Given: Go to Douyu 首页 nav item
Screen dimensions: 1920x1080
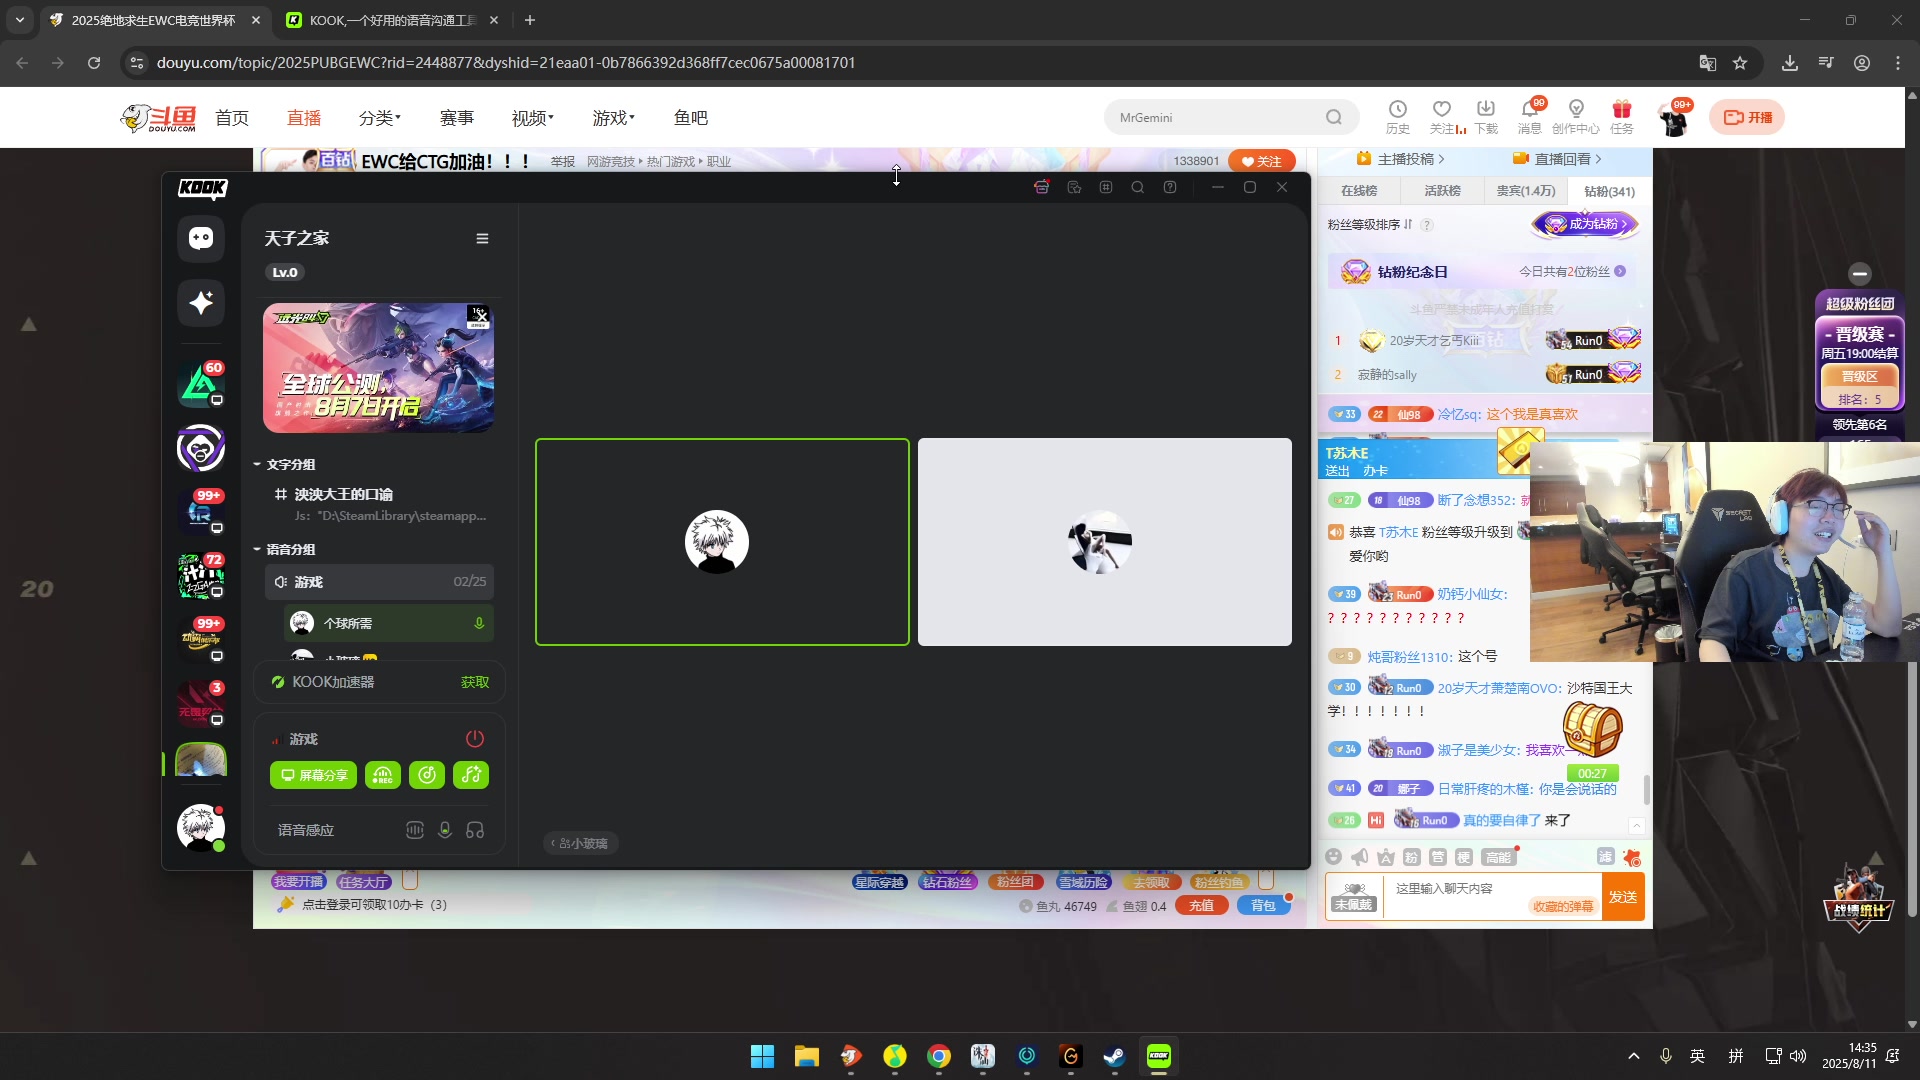Looking at the screenshot, I should pos(232,118).
